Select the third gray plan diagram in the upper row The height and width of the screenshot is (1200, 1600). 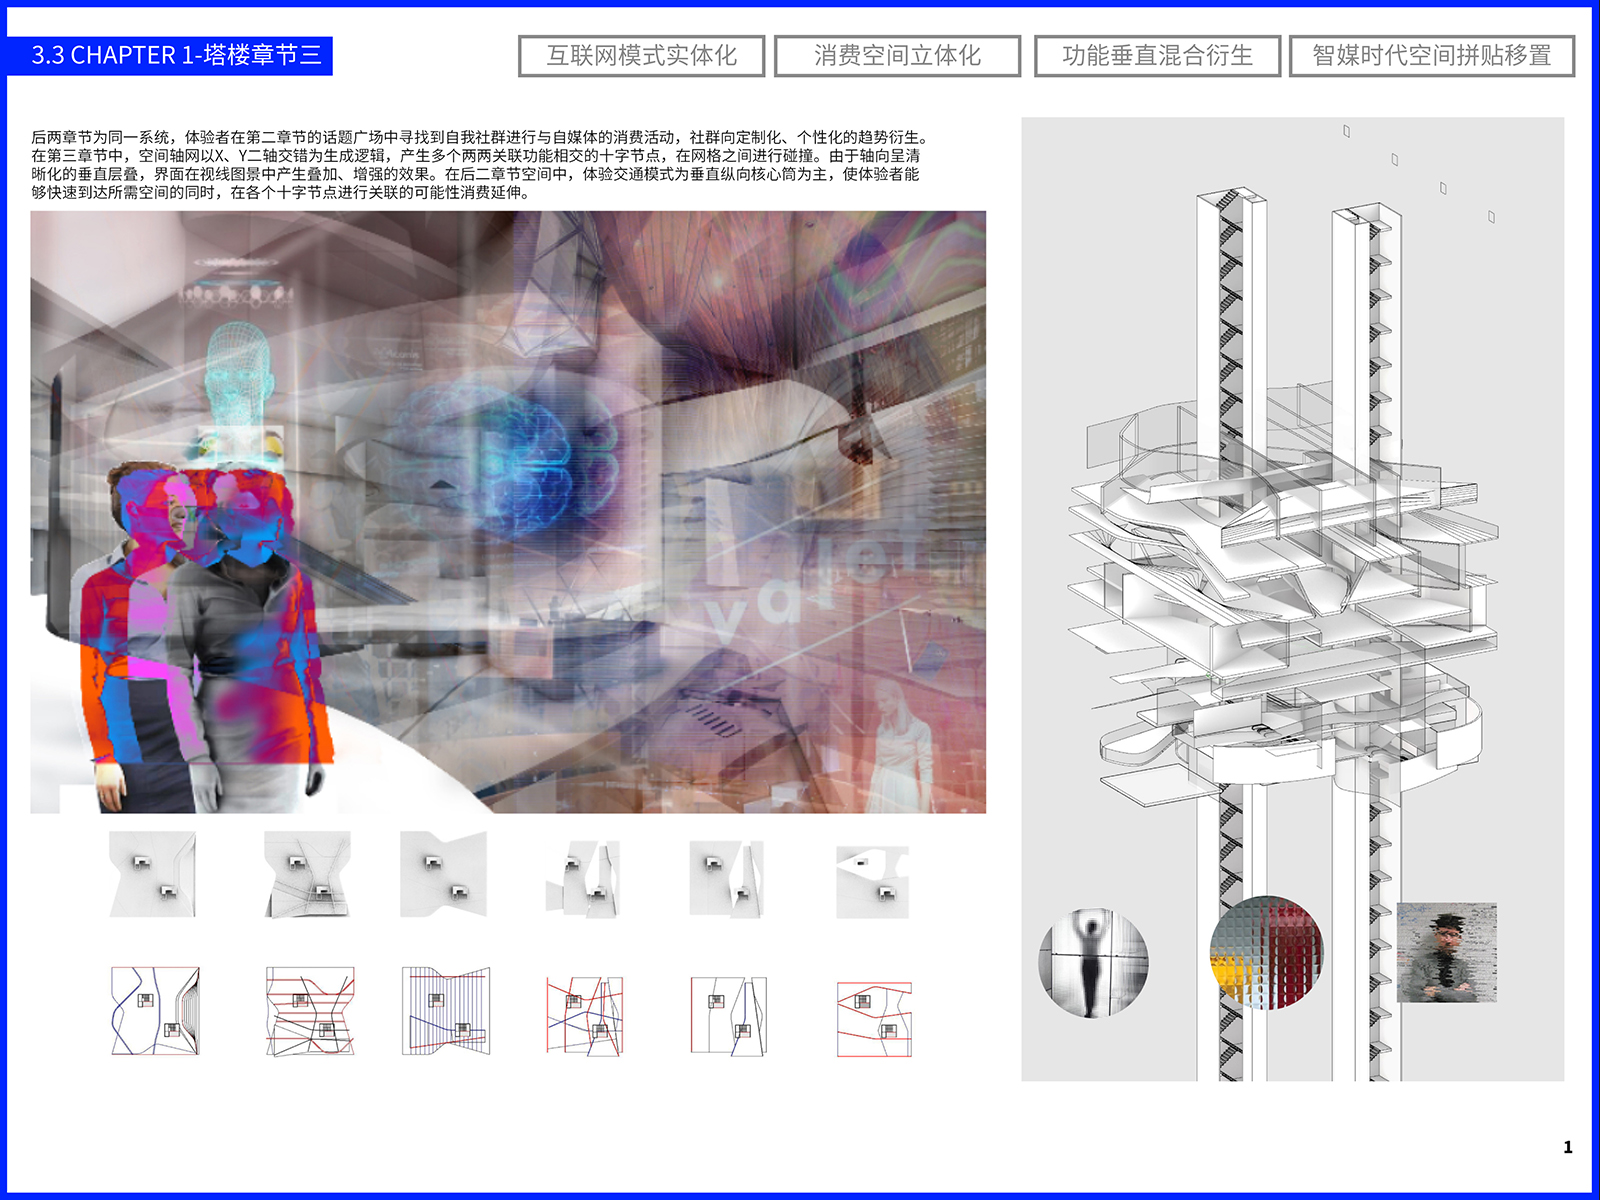(444, 874)
